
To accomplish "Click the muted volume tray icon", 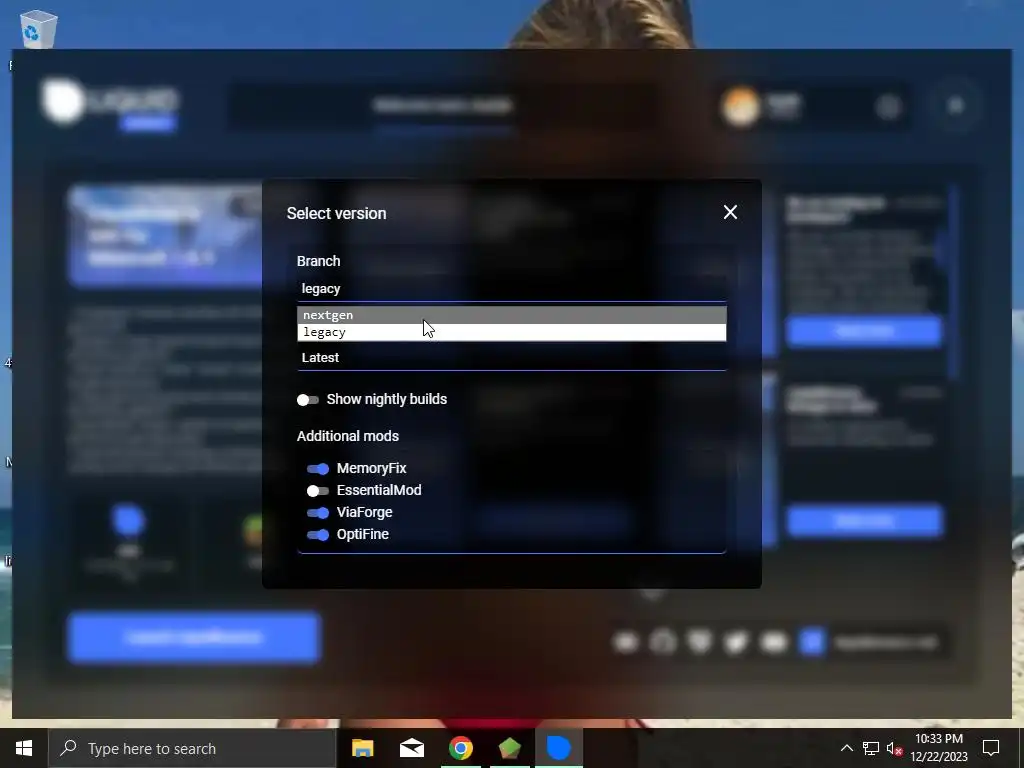I will (x=894, y=748).
